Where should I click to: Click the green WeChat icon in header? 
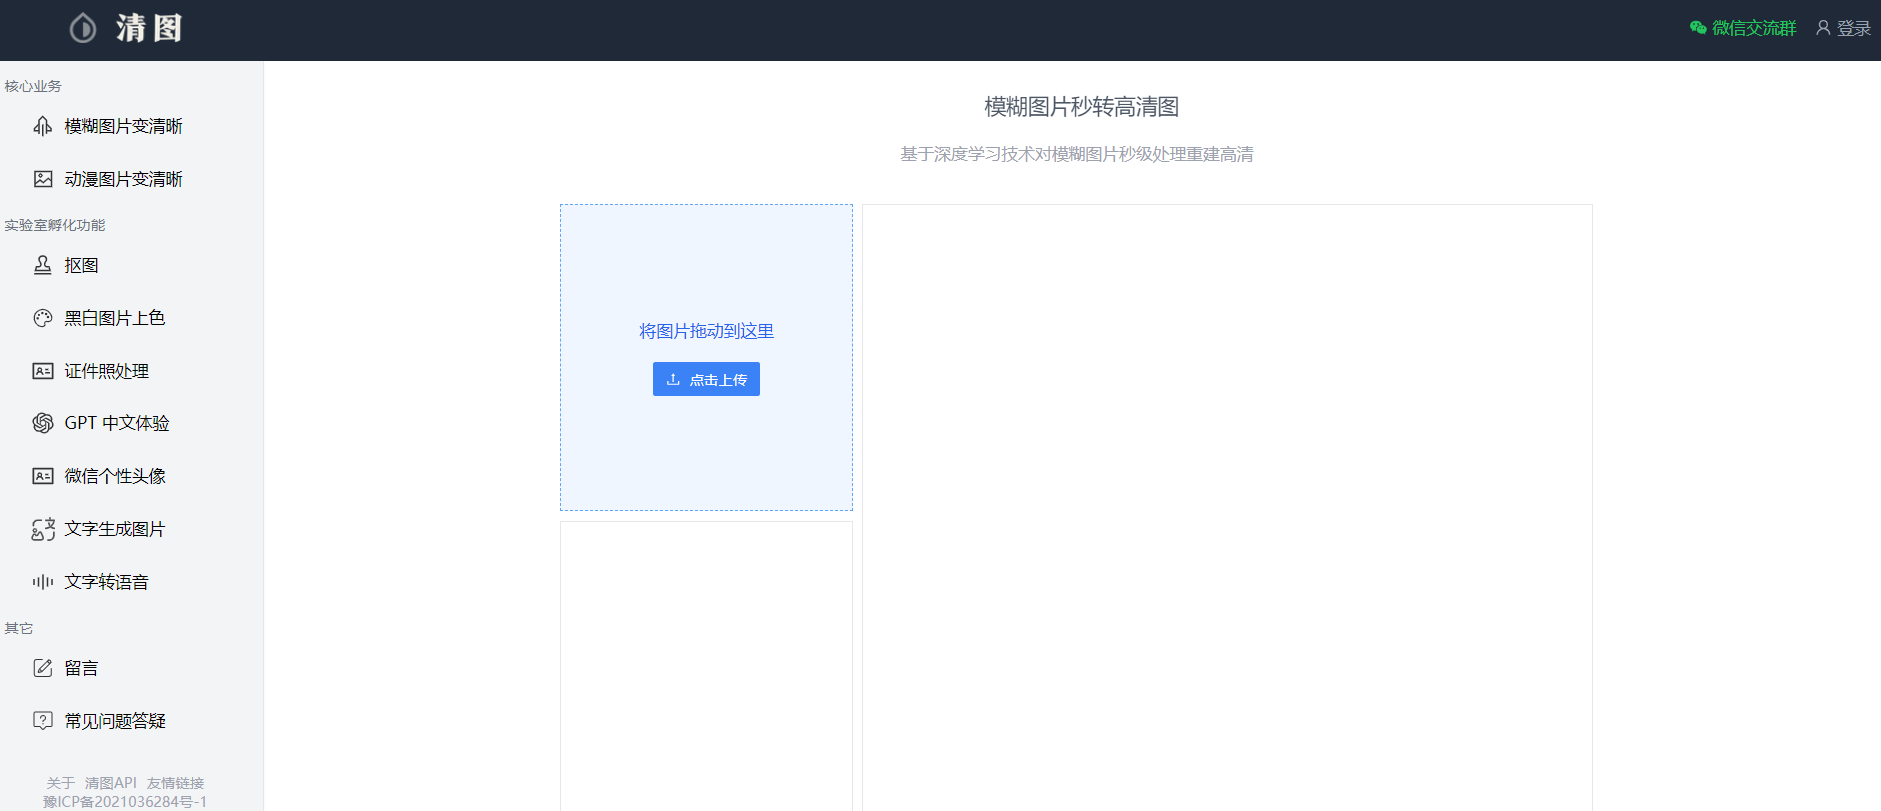(x=1698, y=28)
